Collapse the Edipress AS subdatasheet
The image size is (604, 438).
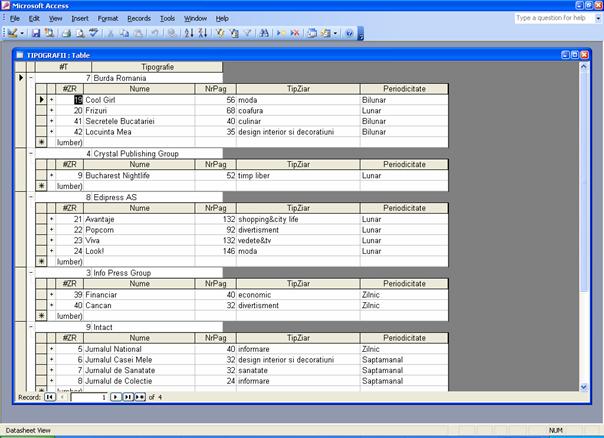pyautogui.click(x=30, y=197)
